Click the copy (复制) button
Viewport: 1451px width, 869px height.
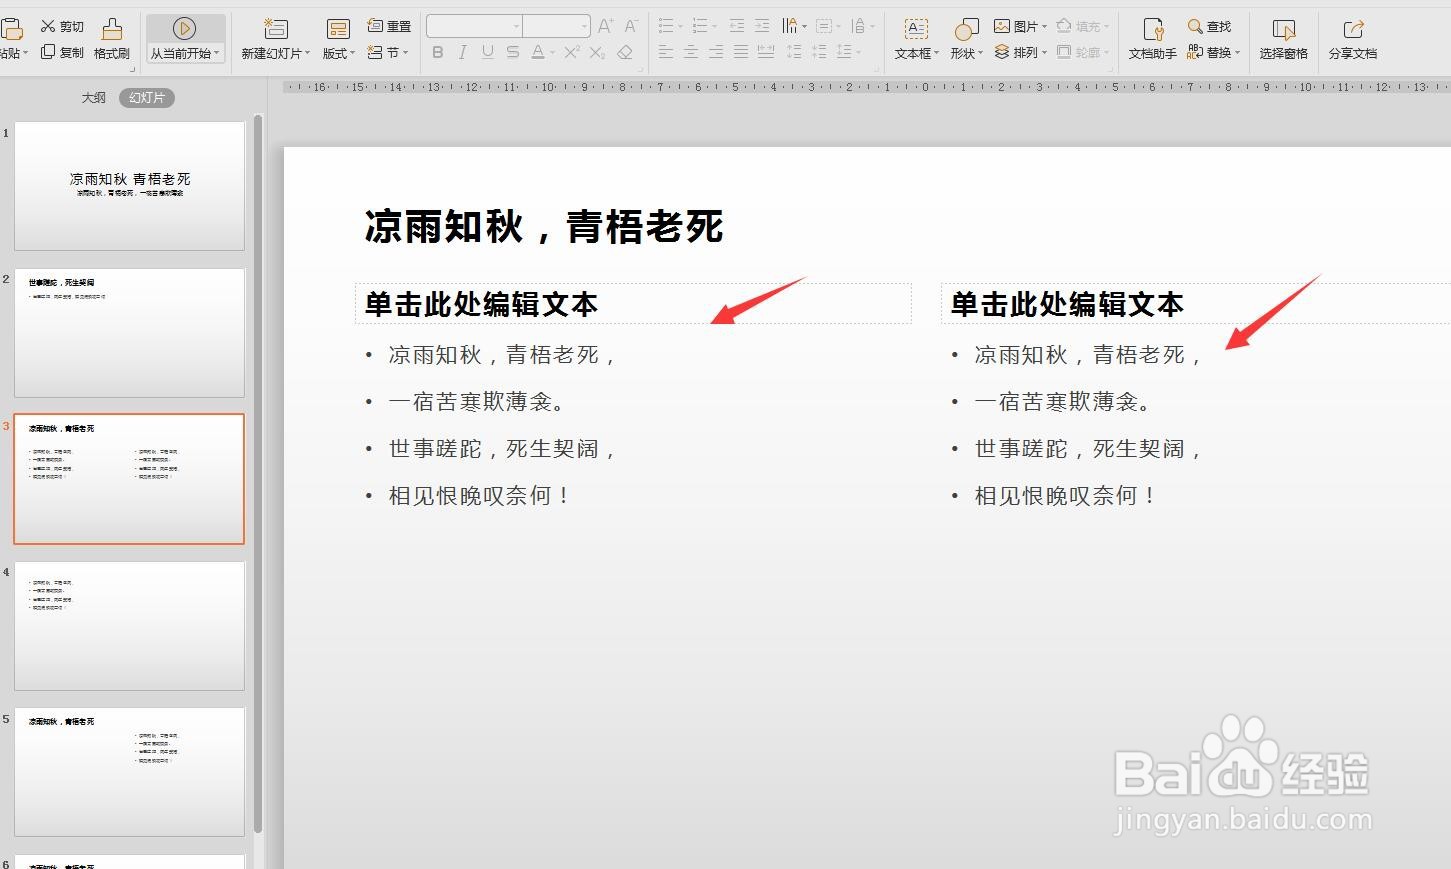coord(64,53)
